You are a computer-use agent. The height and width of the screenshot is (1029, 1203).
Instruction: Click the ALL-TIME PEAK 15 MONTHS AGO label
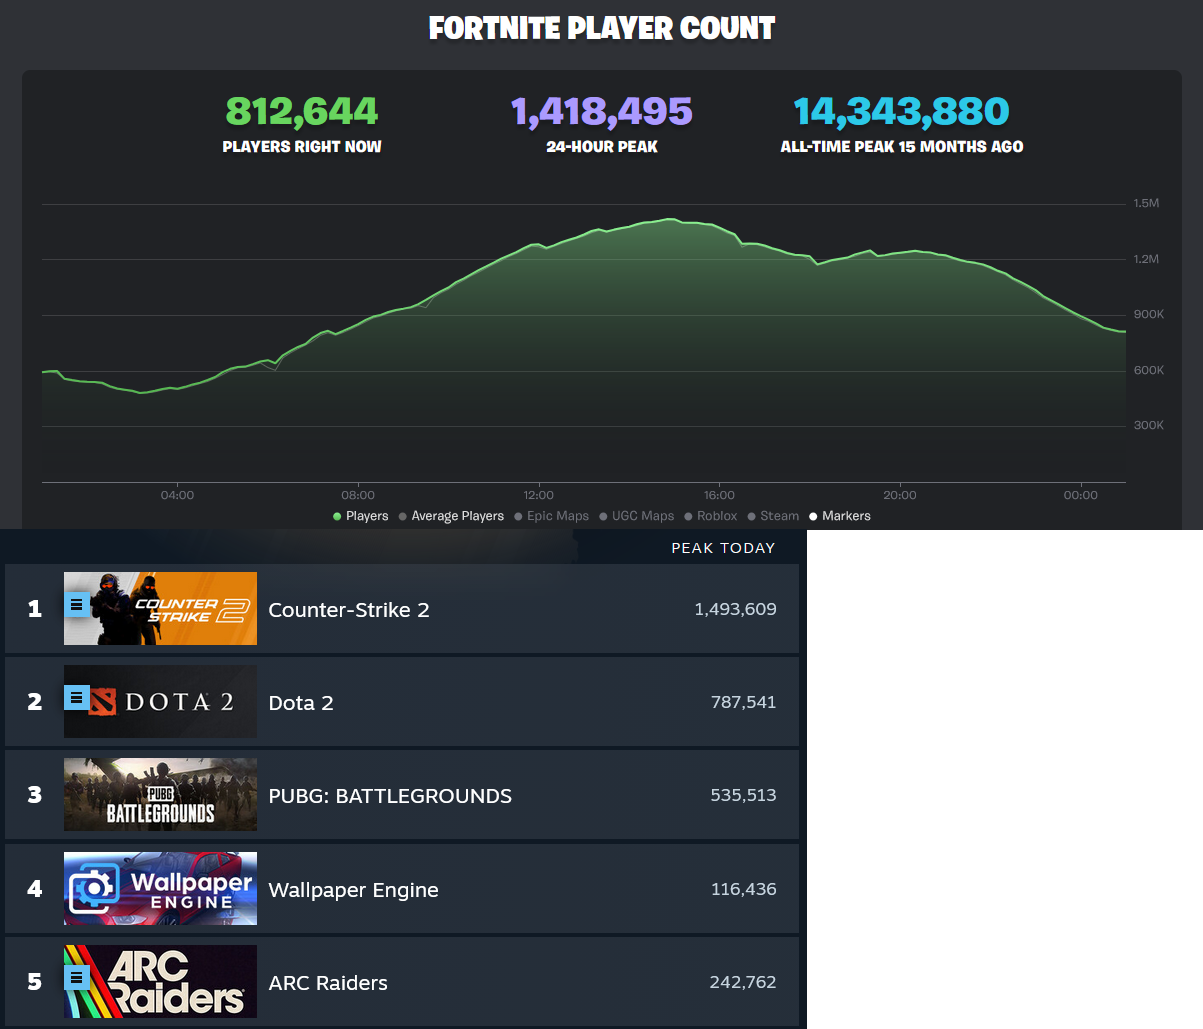pyautogui.click(x=902, y=146)
